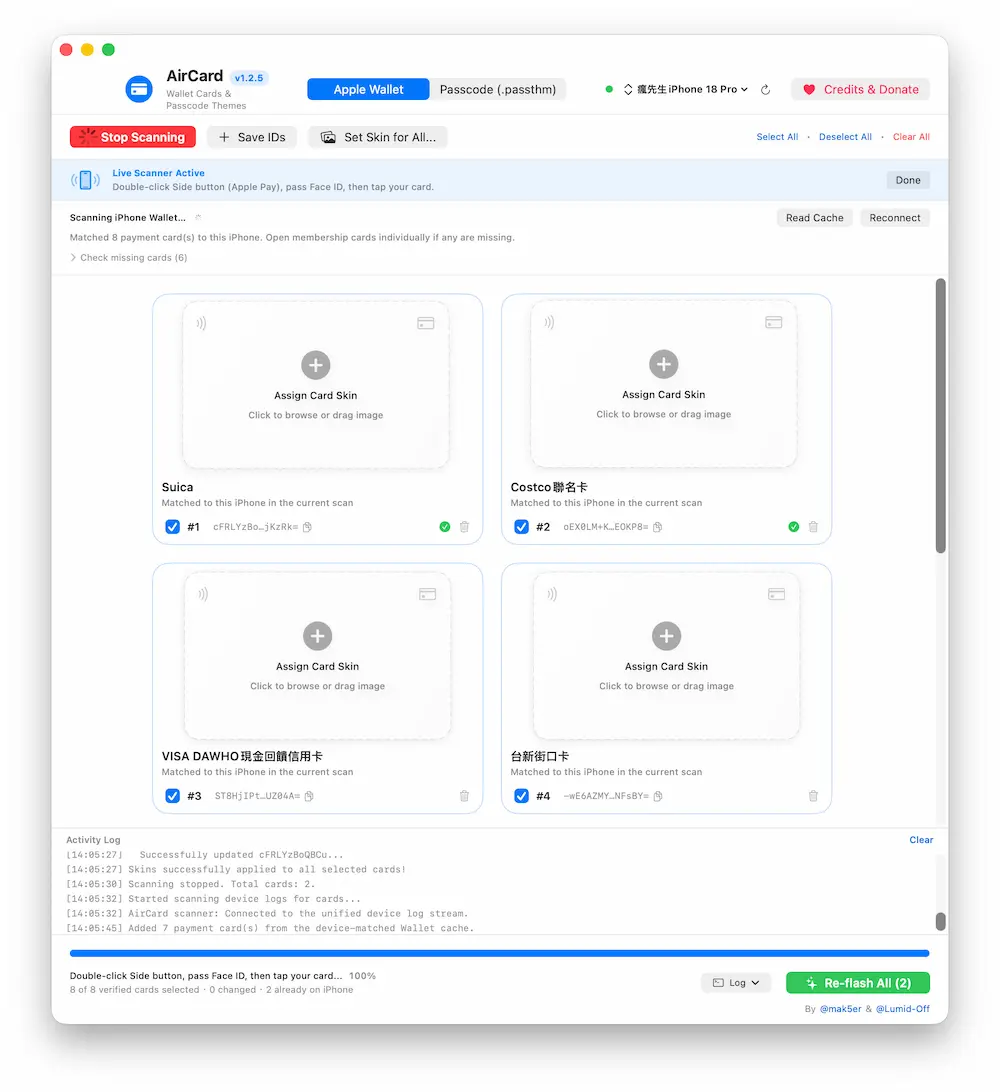This screenshot has width=1000, height=1092.
Task: Open Credits & Donate
Action: pos(861,89)
